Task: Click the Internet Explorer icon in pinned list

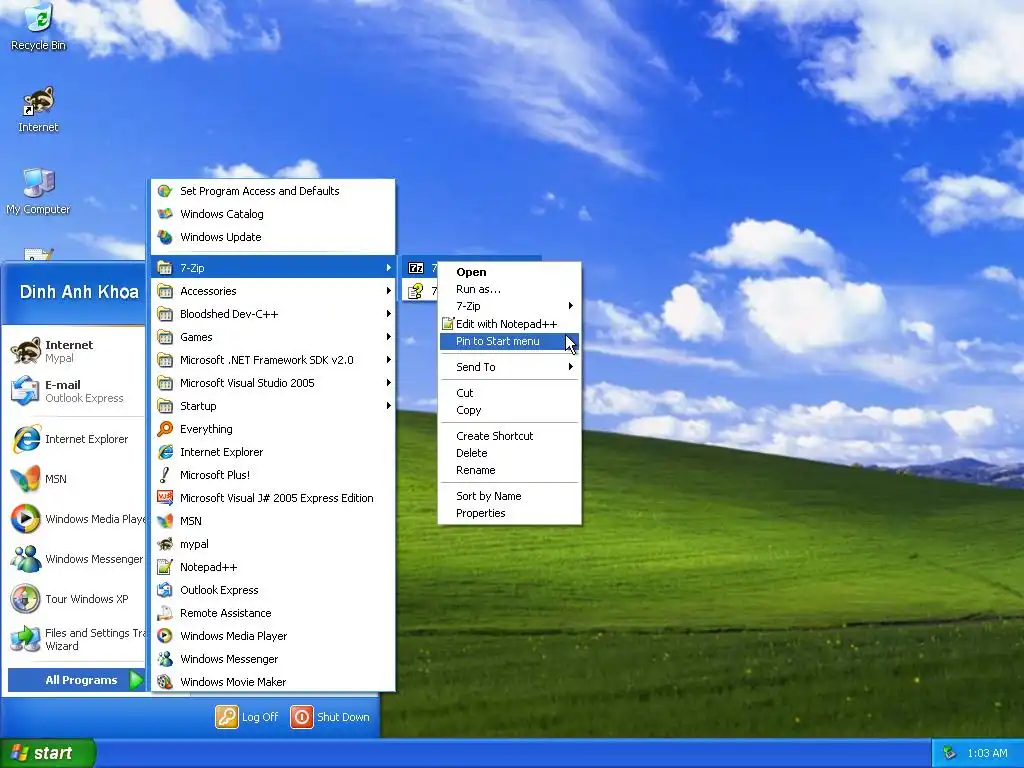Action: 25,439
